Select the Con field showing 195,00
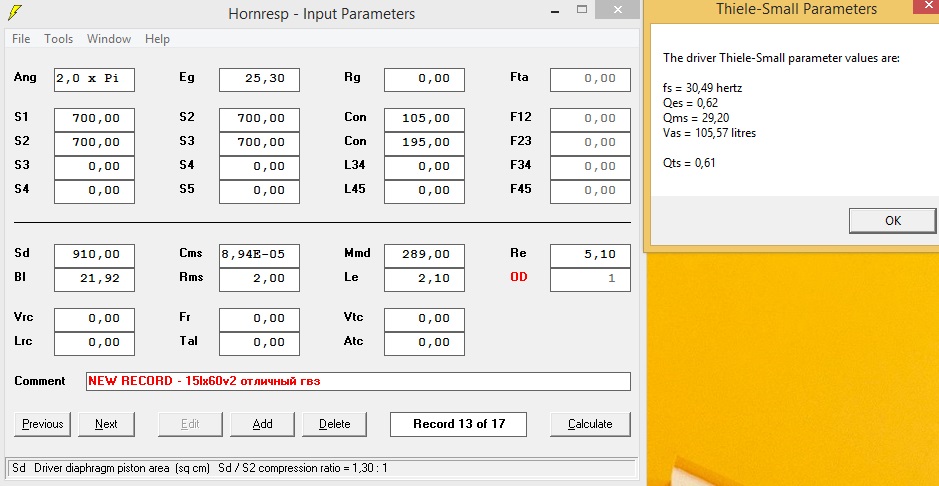 click(x=425, y=144)
